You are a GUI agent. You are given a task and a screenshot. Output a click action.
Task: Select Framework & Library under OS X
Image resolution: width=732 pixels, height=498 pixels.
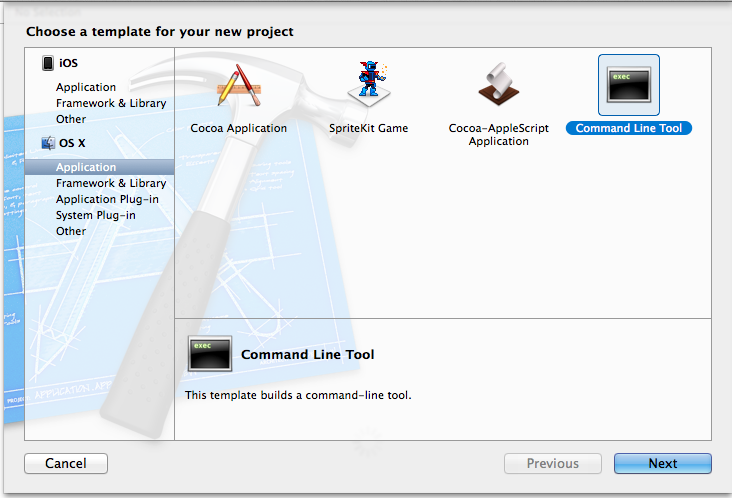[x=111, y=183]
